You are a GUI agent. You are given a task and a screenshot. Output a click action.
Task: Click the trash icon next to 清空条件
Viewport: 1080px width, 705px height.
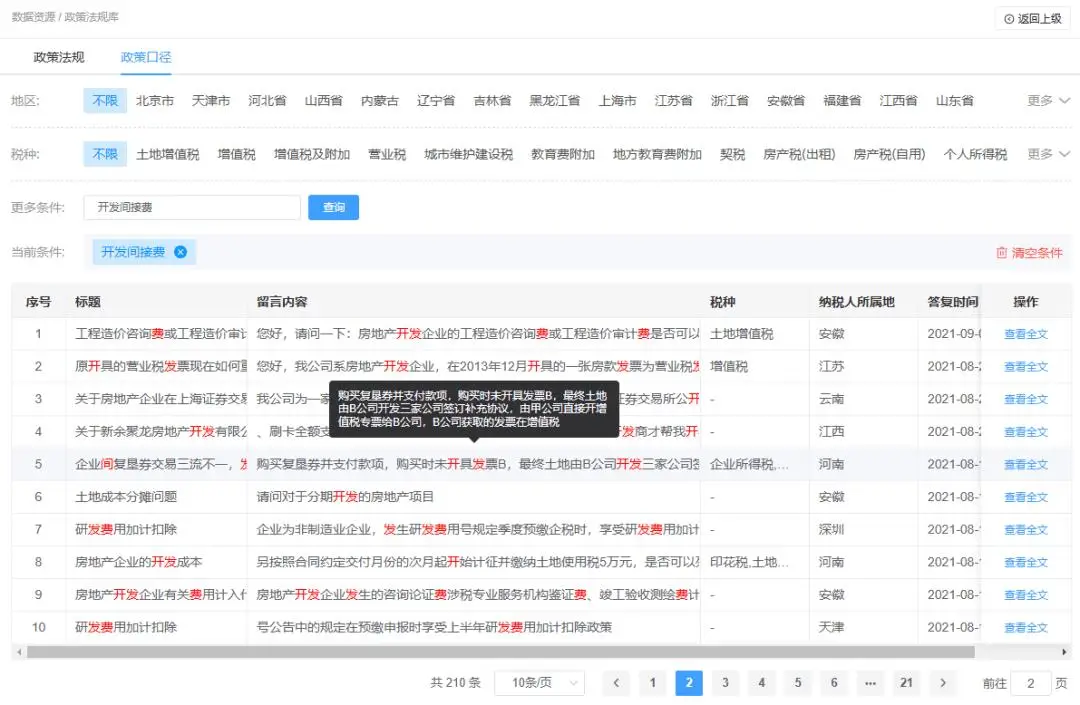[x=1002, y=254]
